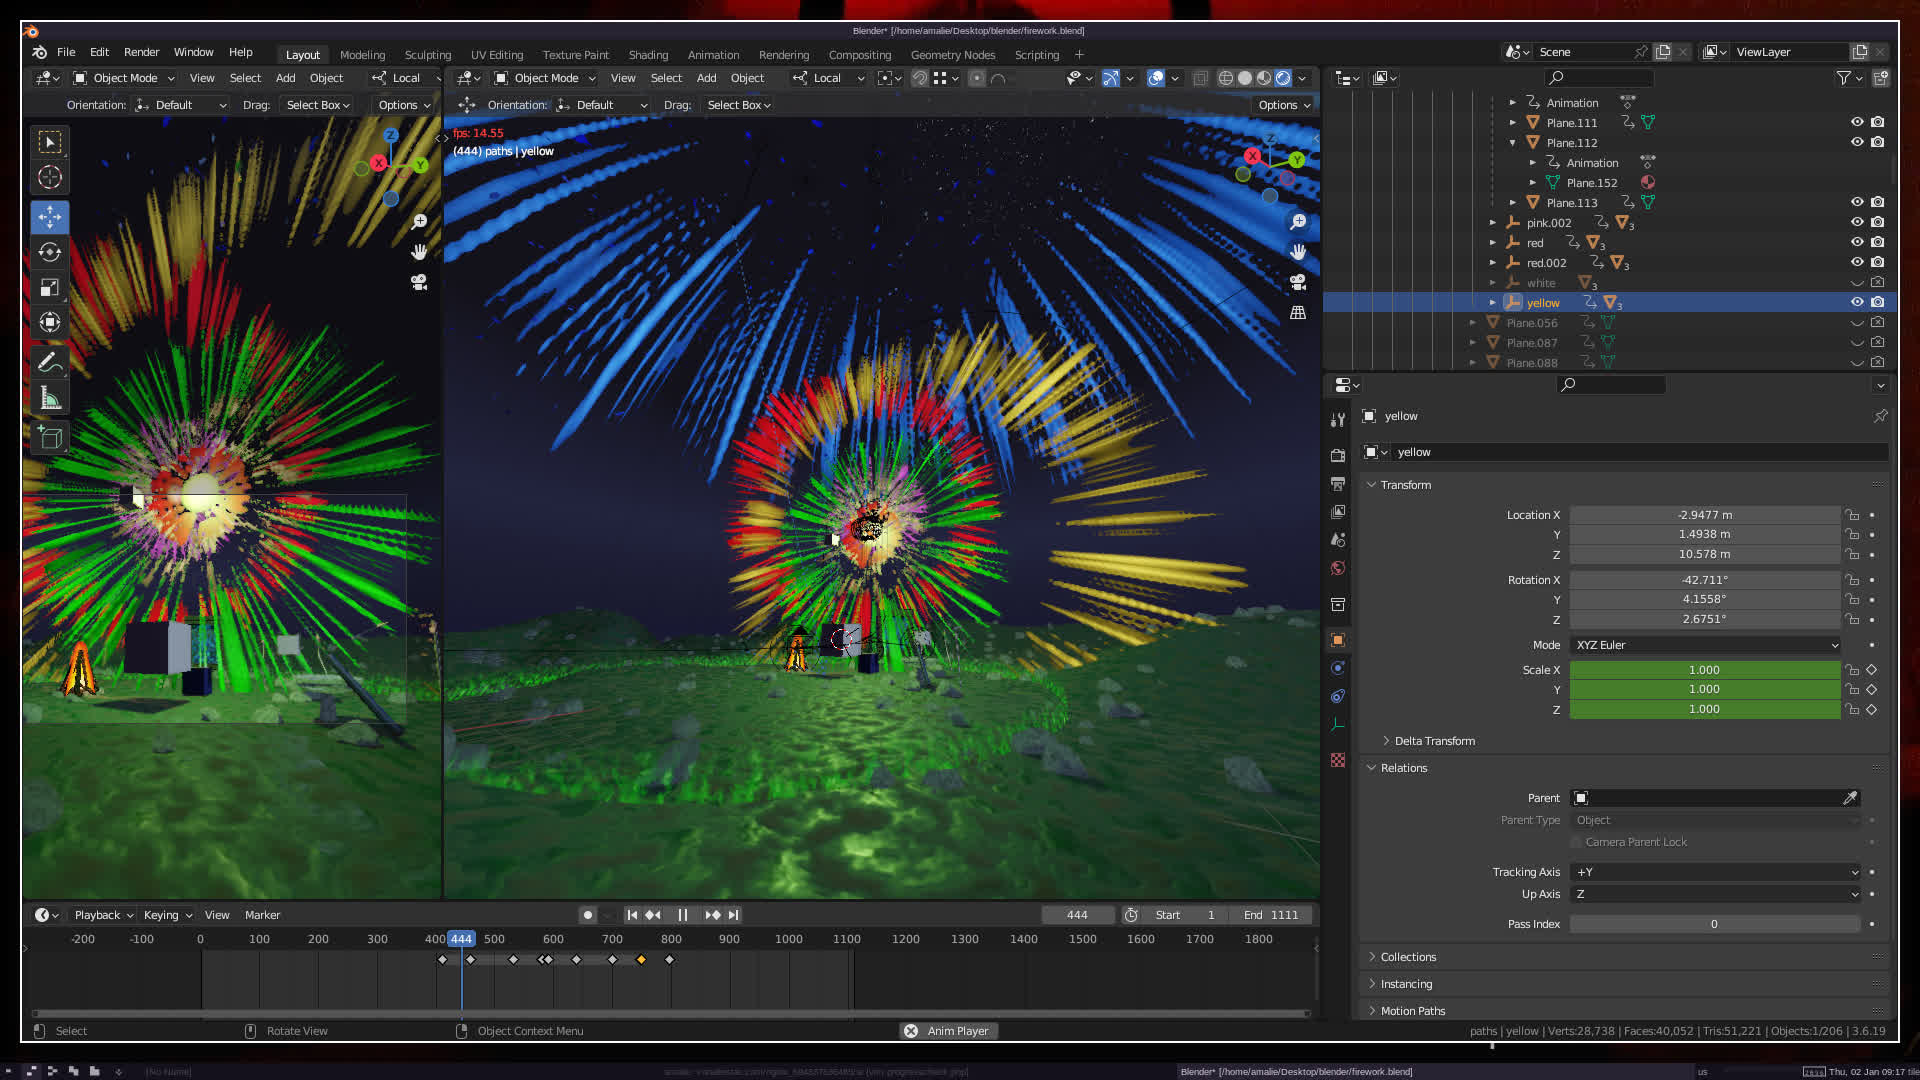1920x1080 pixels.
Task: Pause the animation playback
Action: (x=682, y=915)
